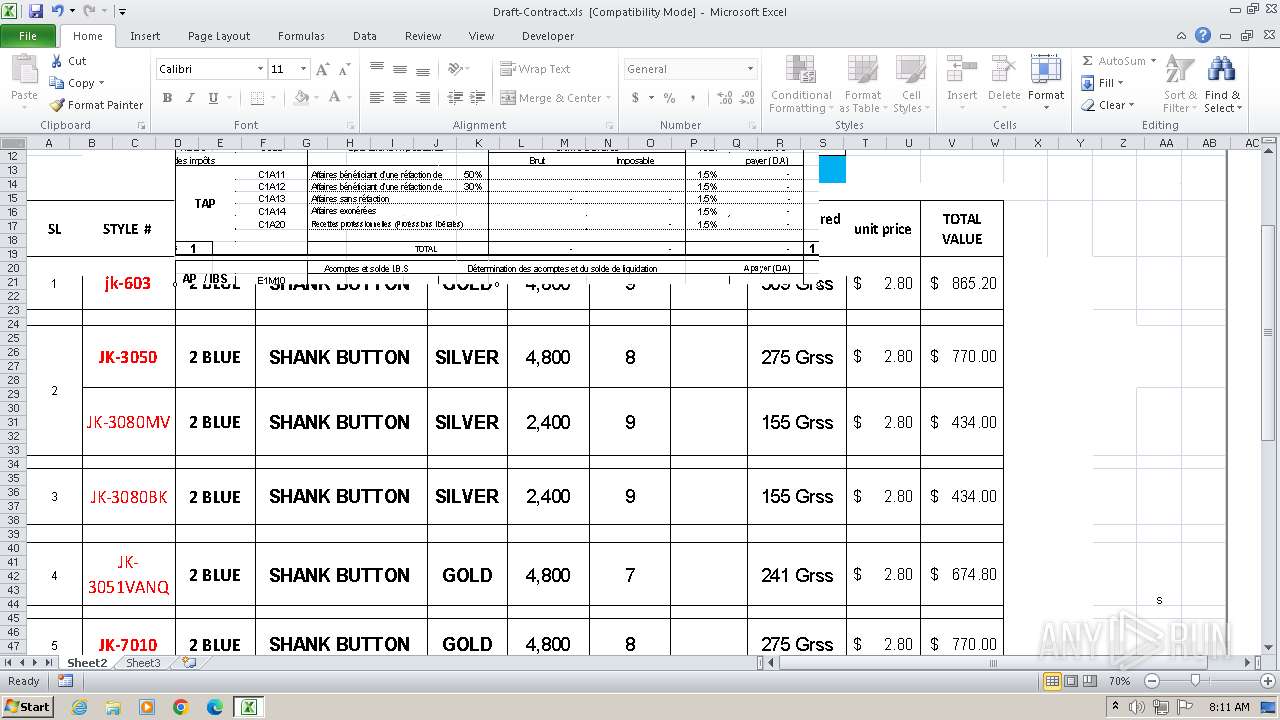Click the 70% zoom level button
Viewport: 1280px width, 720px height.
(1119, 681)
